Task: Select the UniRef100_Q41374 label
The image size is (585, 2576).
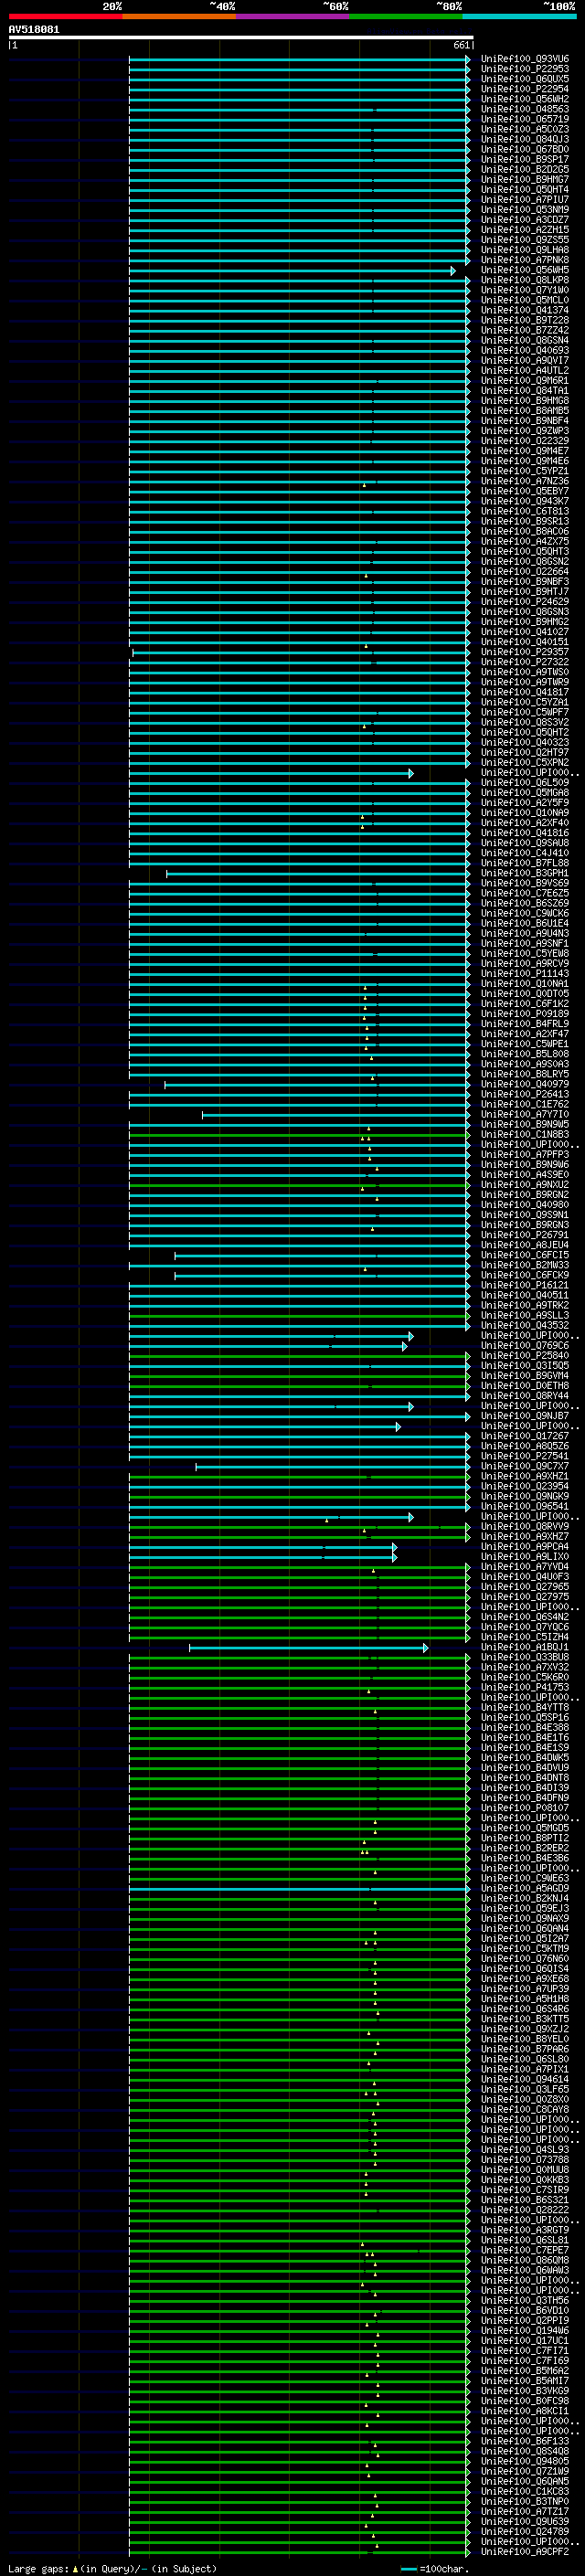Action: pyautogui.click(x=525, y=310)
